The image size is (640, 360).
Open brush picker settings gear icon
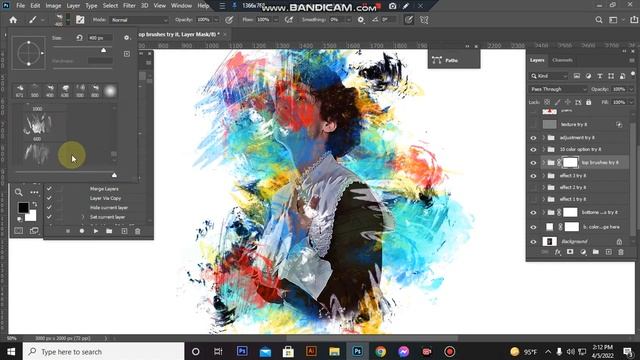pos(127,38)
